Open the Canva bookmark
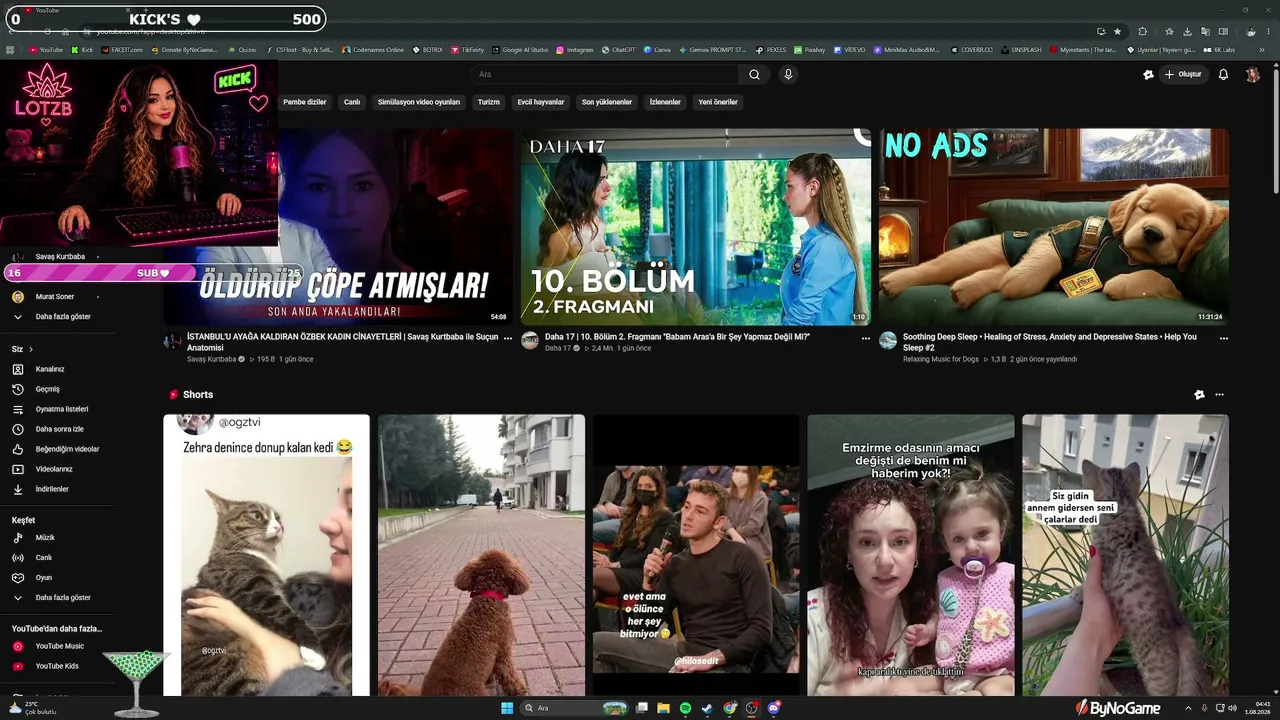 657,50
